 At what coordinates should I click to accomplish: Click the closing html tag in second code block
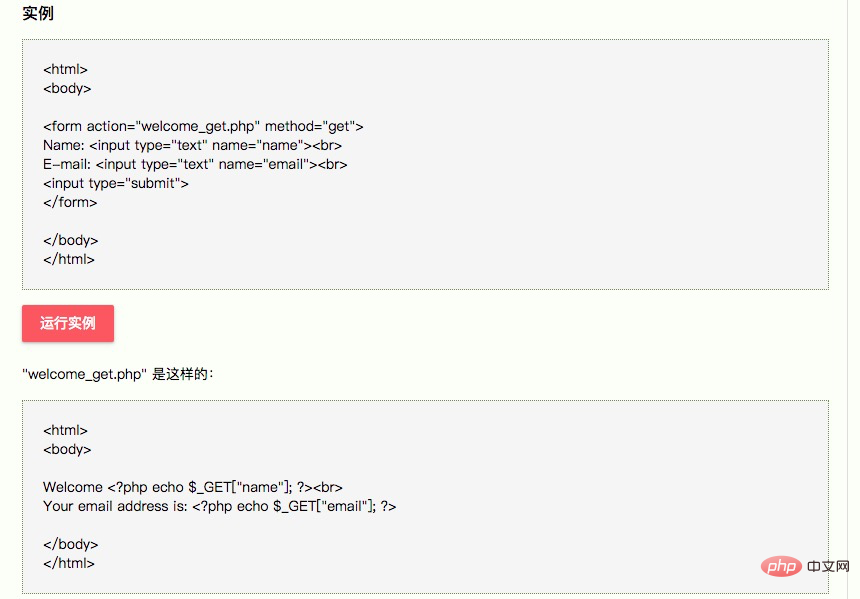click(x=69, y=563)
